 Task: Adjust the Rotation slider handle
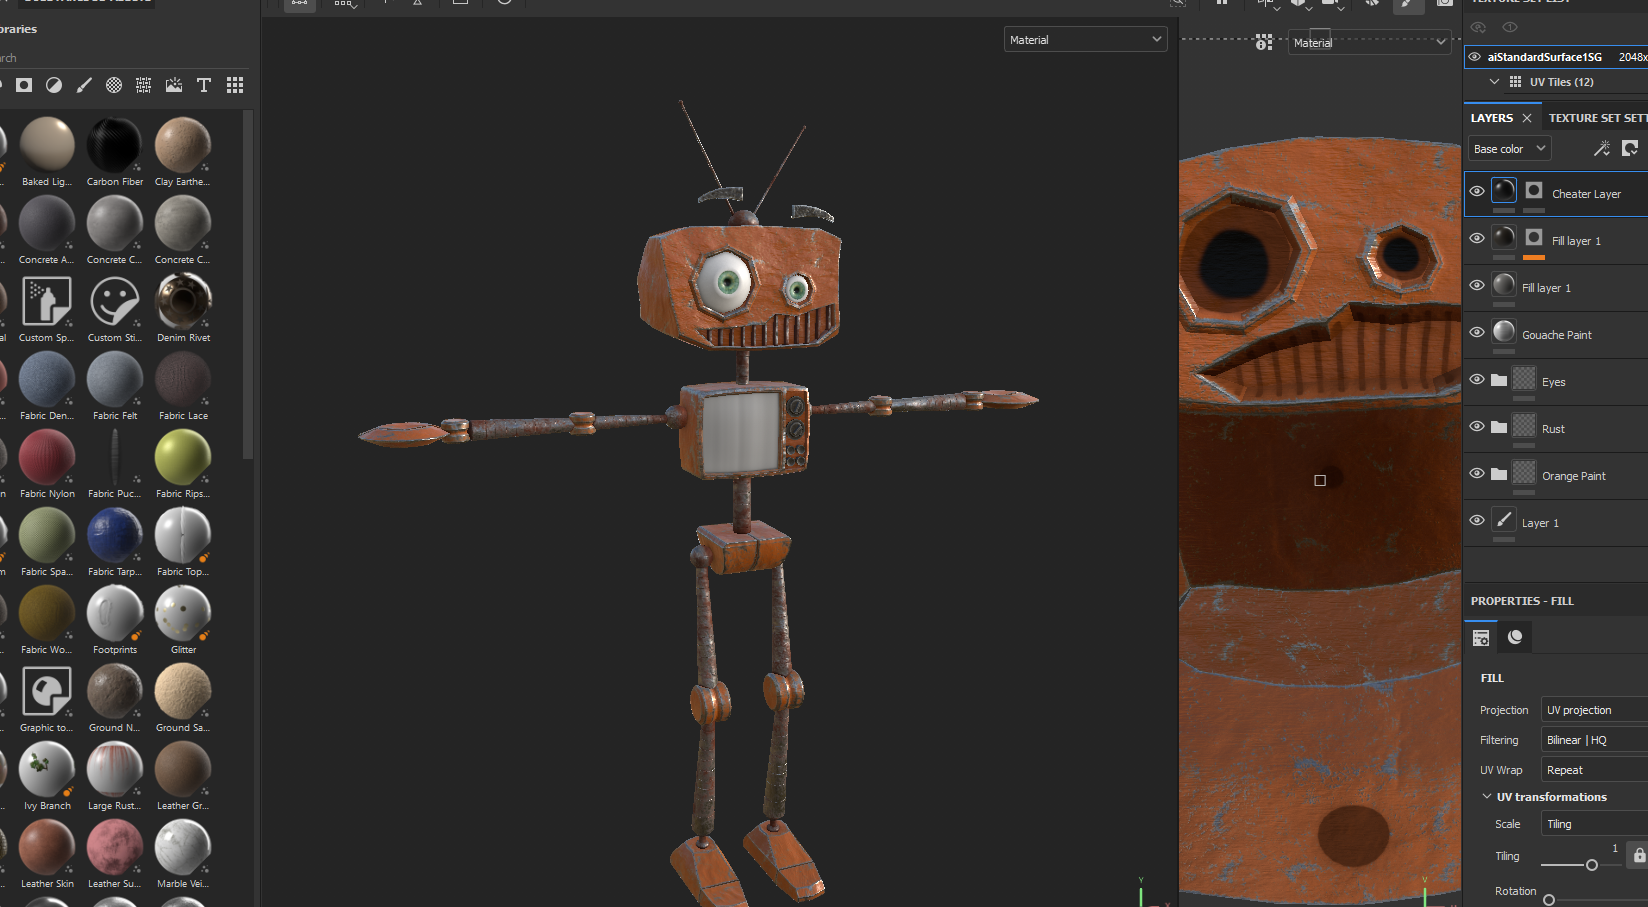[x=1549, y=900]
